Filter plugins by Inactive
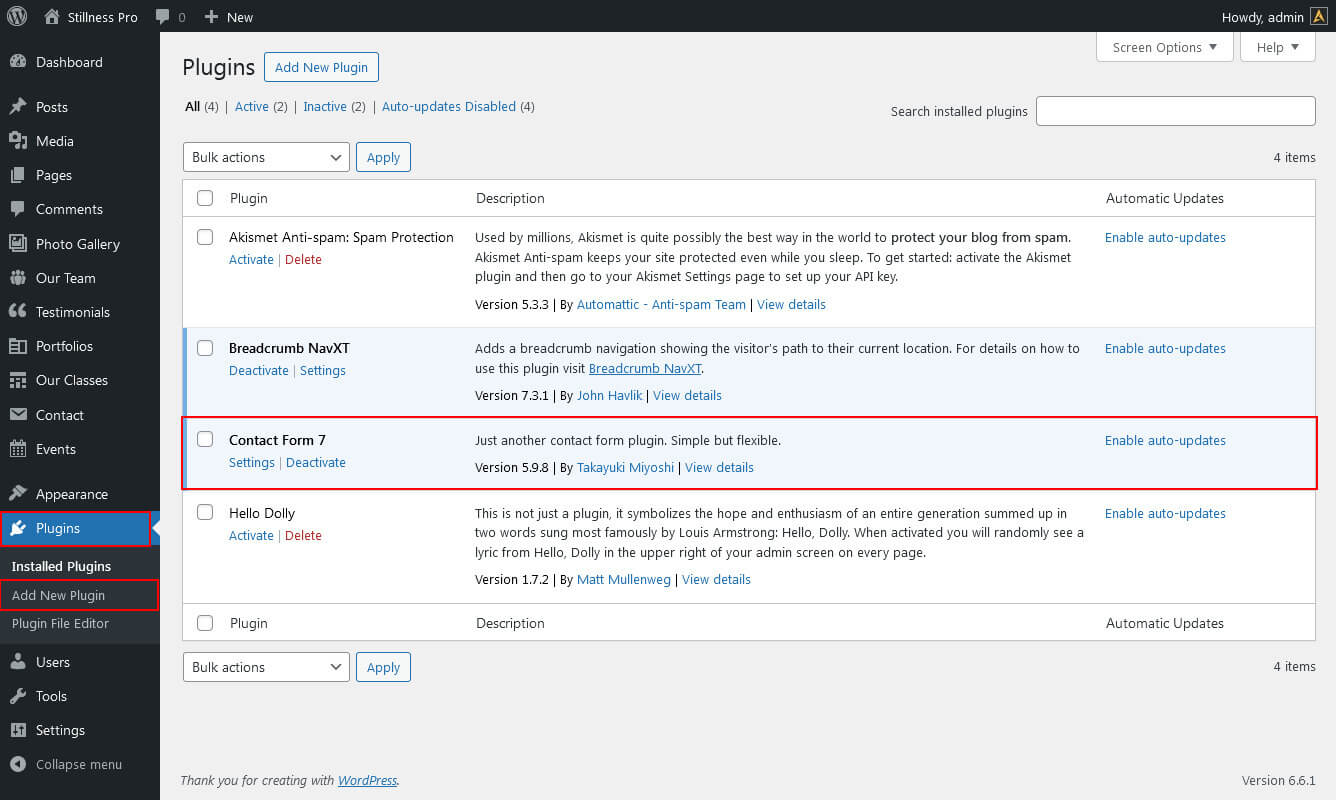This screenshot has width=1336, height=800. pos(325,106)
